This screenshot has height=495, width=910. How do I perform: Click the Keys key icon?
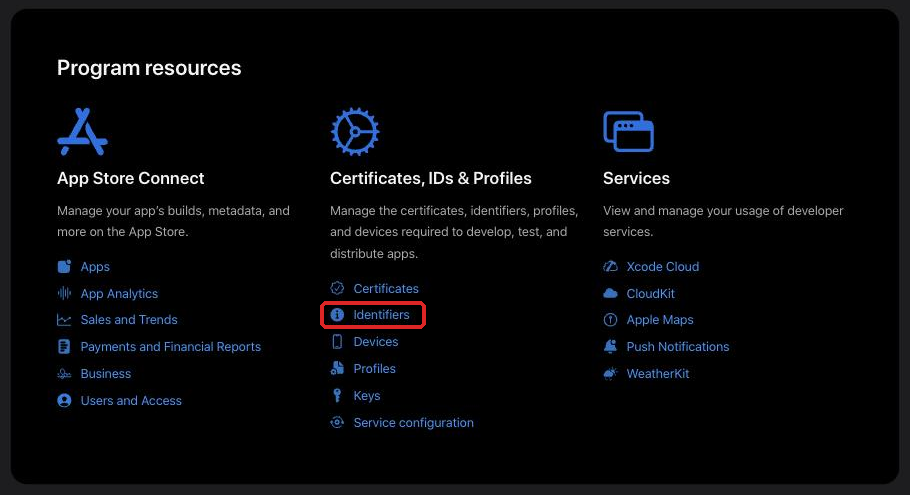(337, 395)
